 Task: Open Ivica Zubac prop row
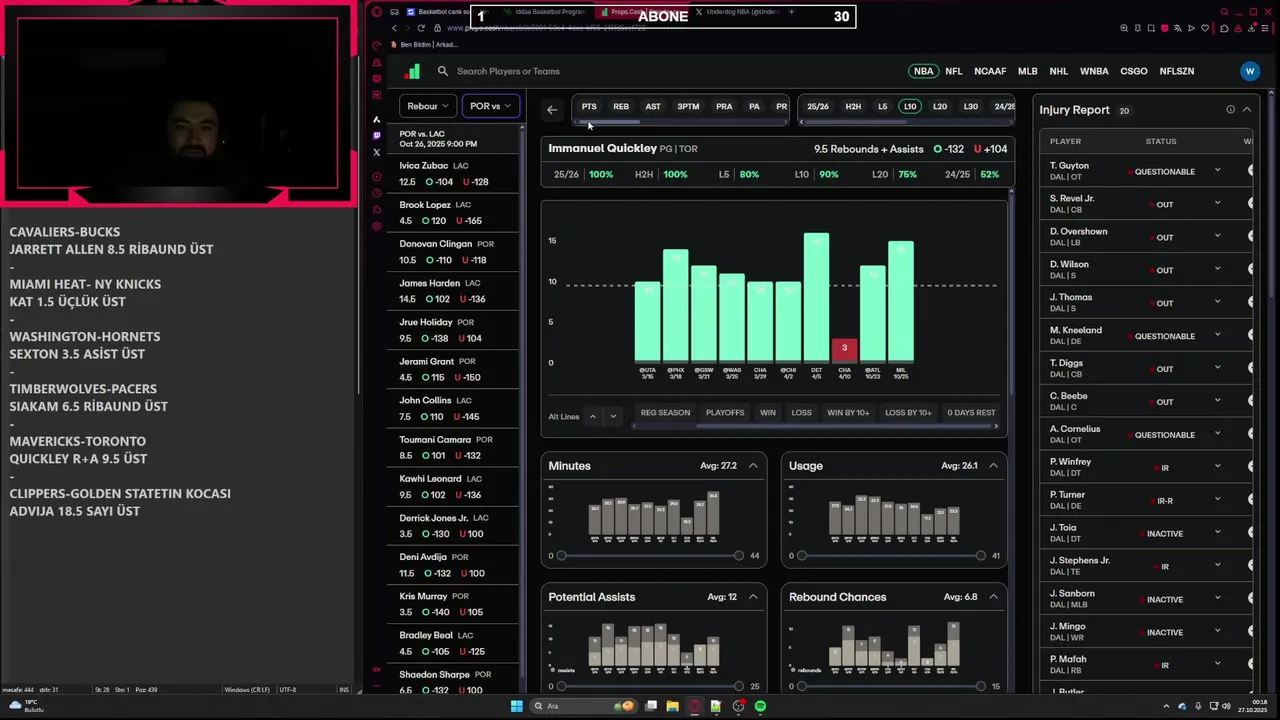tap(455, 173)
